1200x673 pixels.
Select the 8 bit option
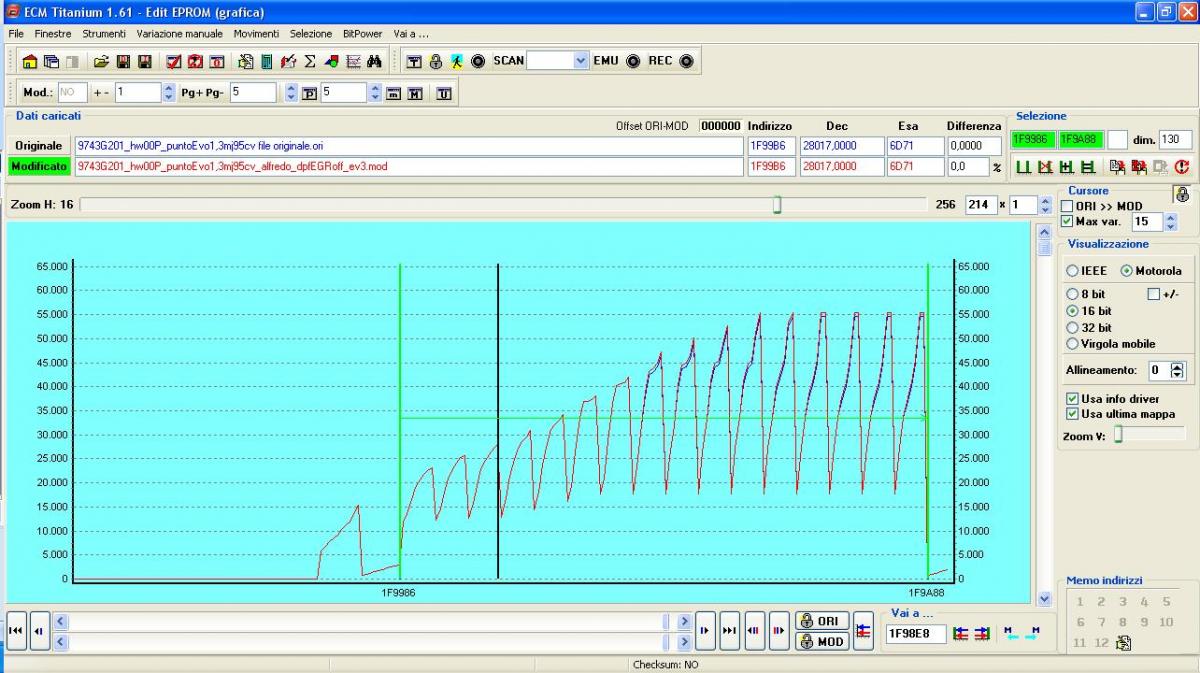[1073, 294]
